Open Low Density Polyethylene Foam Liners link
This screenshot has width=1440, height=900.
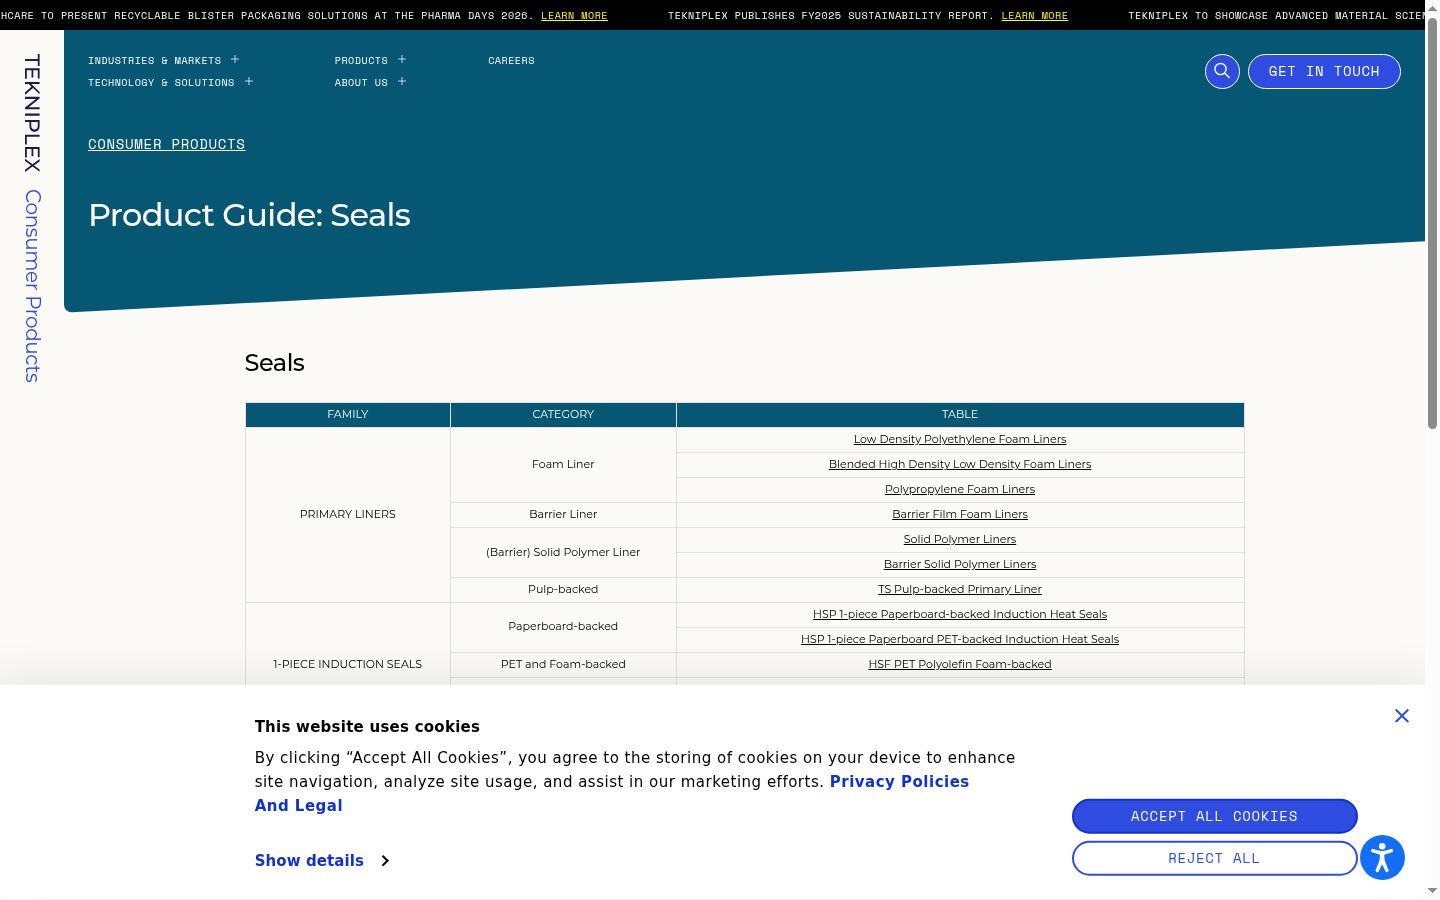(960, 439)
